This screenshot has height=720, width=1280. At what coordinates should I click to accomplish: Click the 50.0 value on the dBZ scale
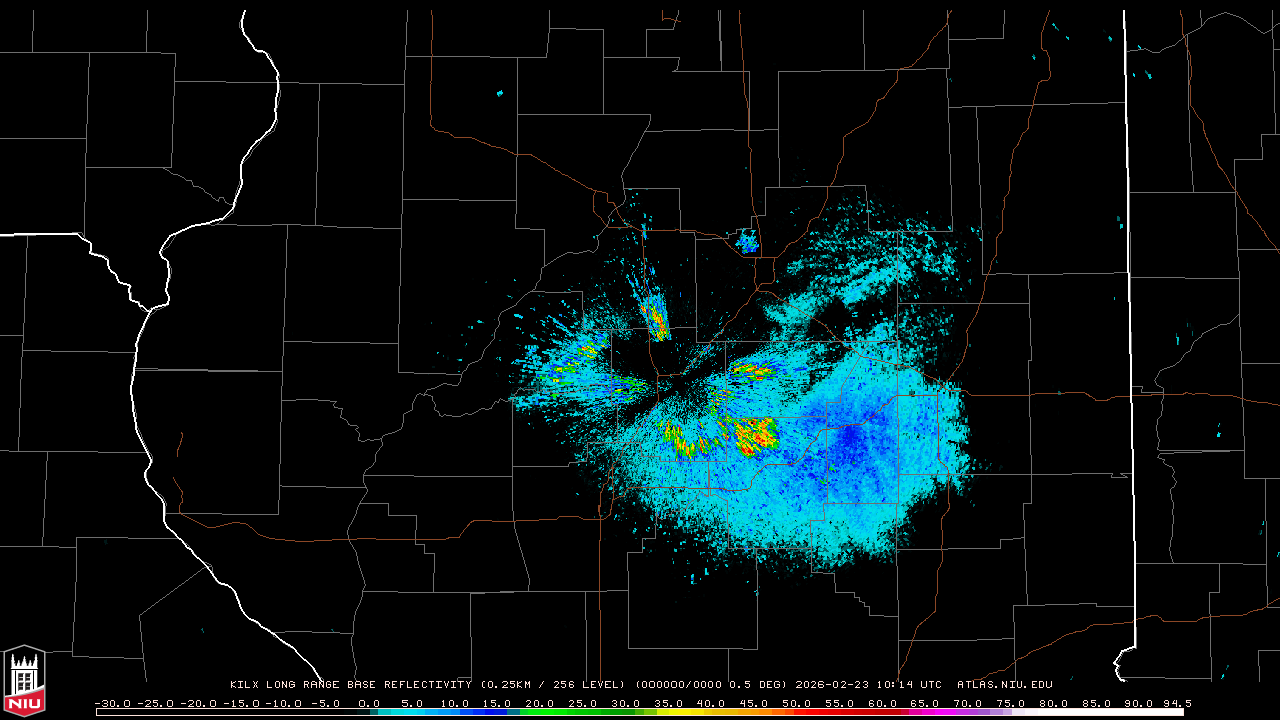click(797, 703)
